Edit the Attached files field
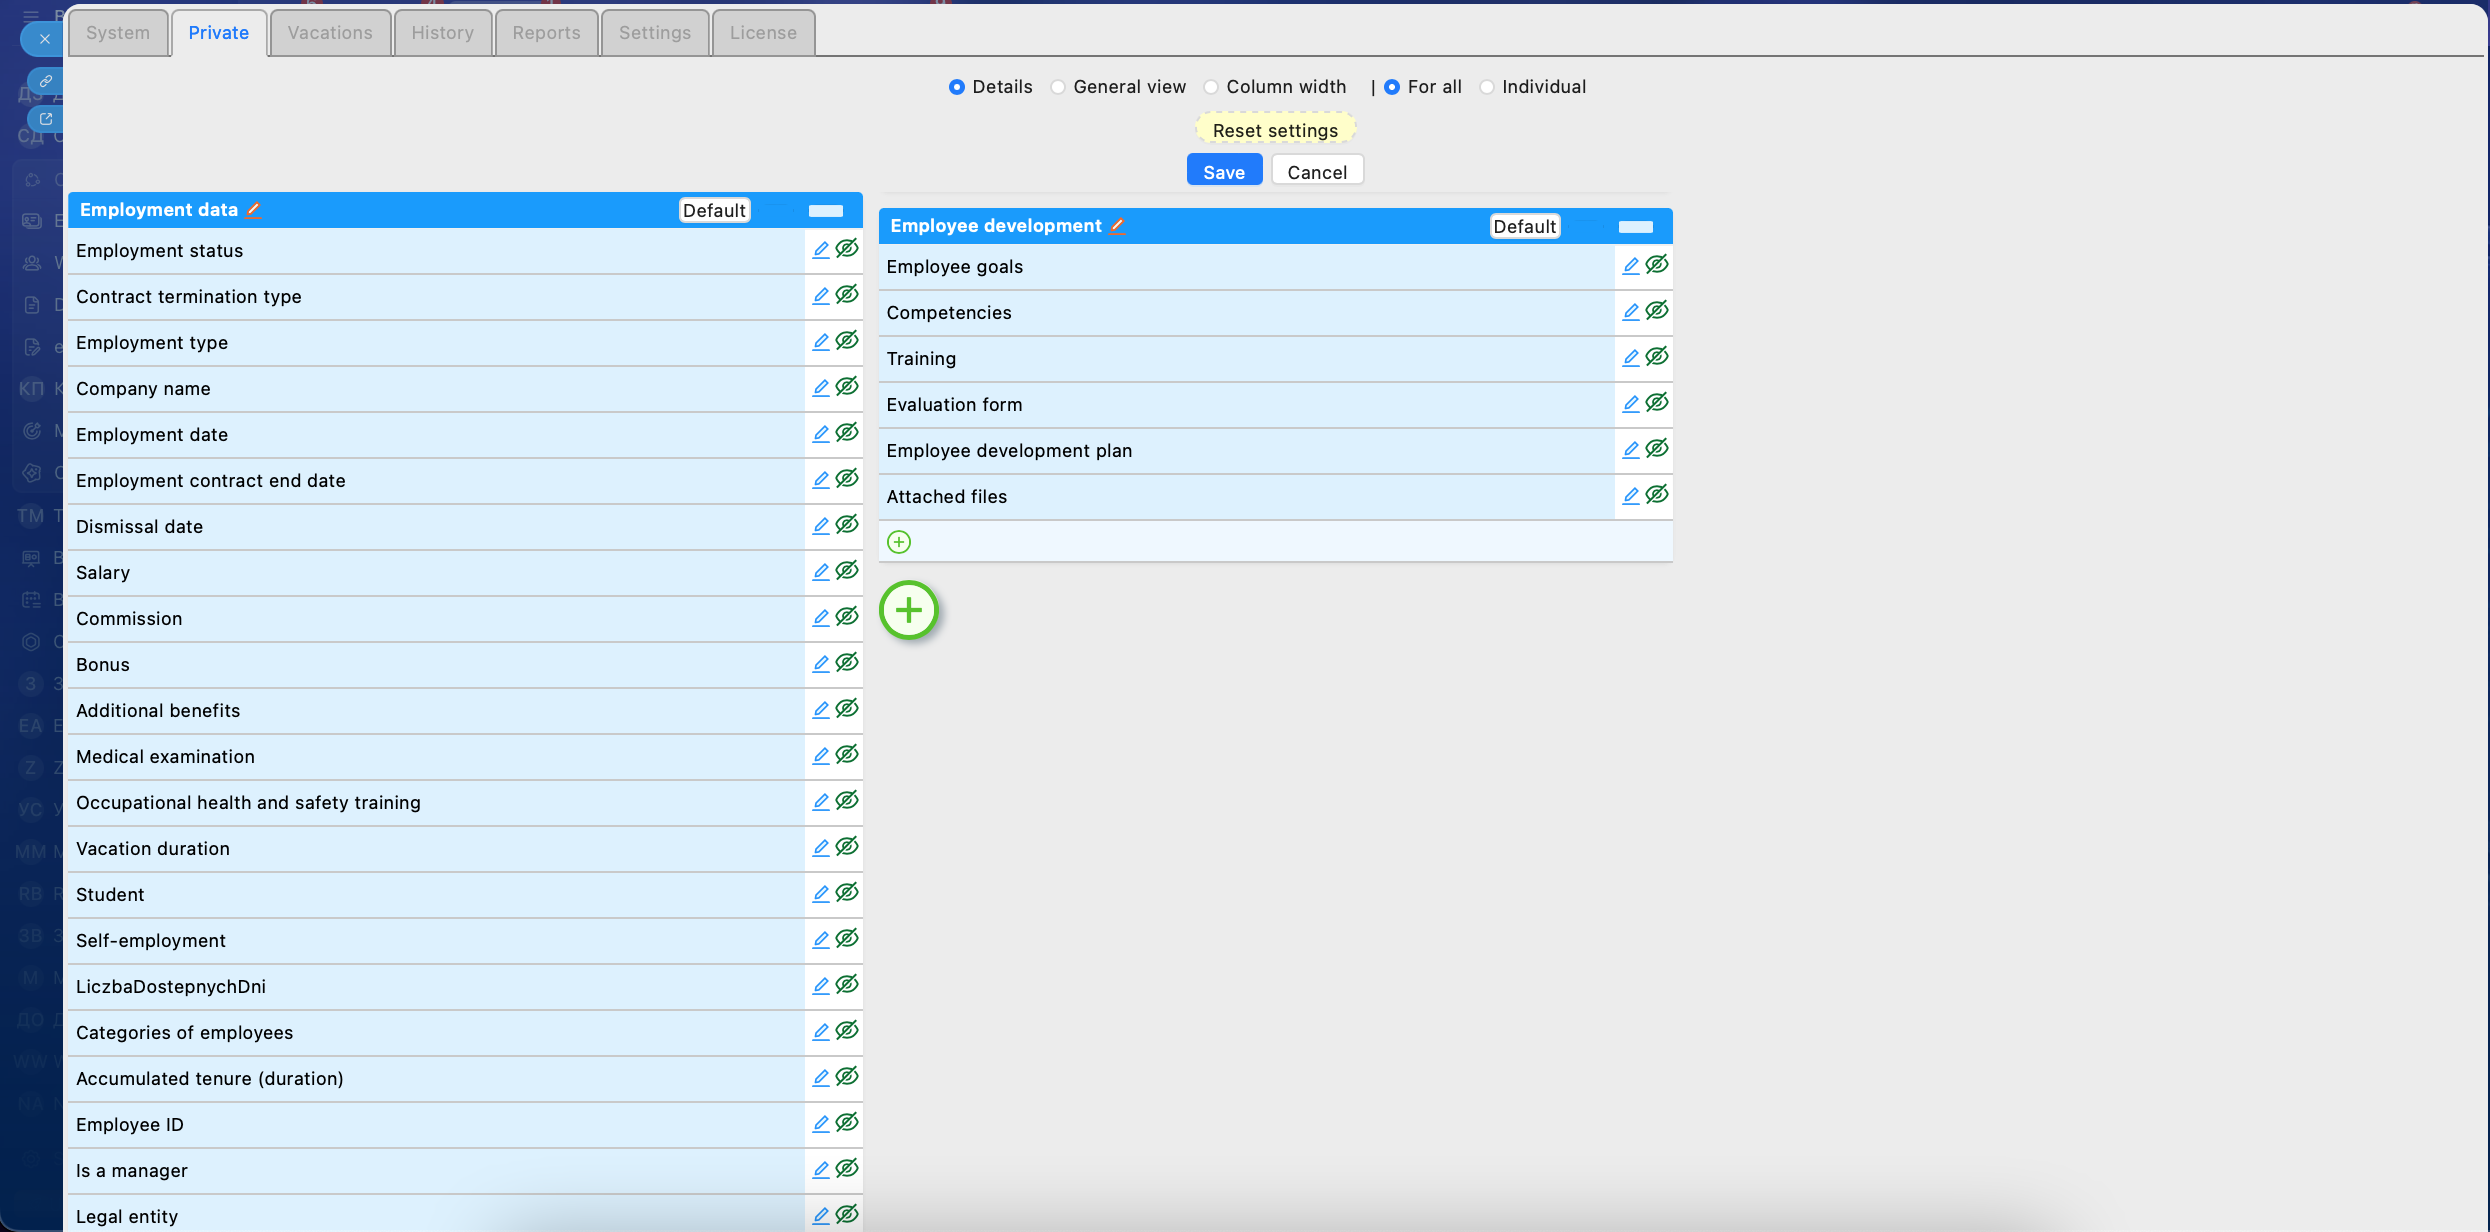The width and height of the screenshot is (2490, 1232). pos(1631,496)
